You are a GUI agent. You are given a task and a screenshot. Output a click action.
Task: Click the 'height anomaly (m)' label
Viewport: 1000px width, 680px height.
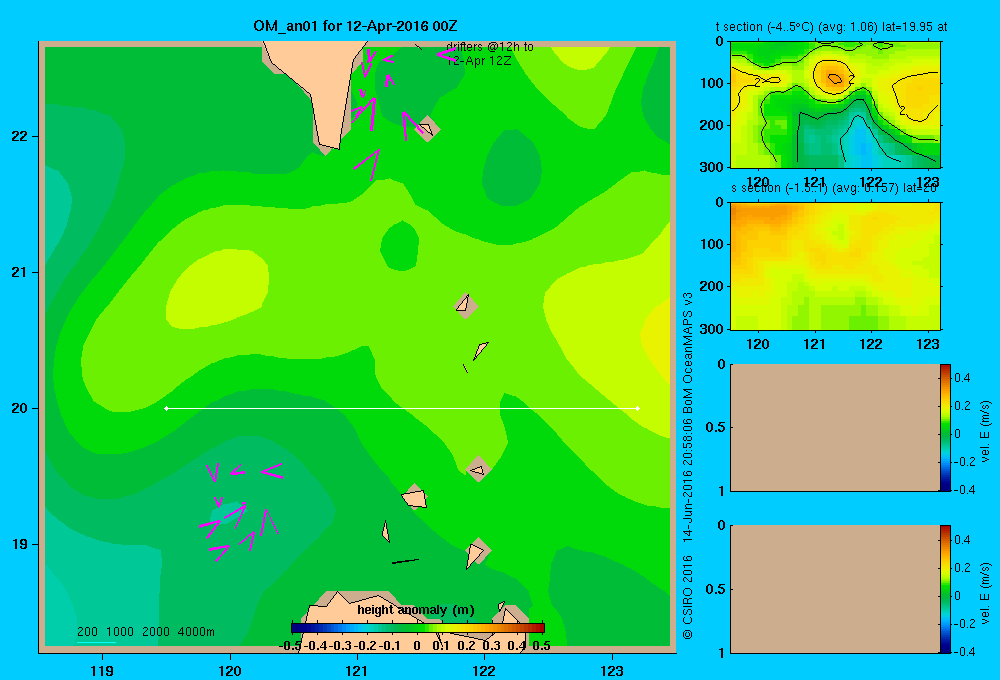click(x=416, y=610)
